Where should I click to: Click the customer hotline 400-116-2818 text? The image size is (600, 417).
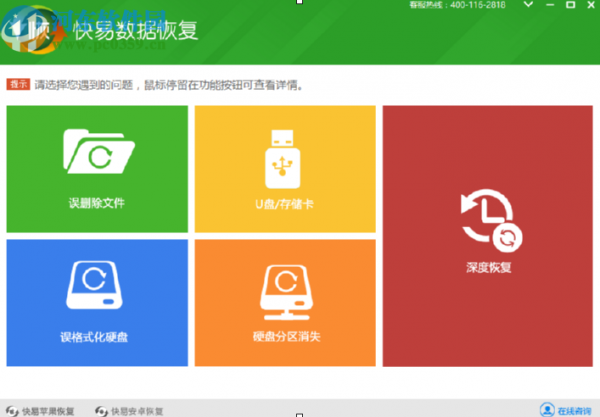457,5
